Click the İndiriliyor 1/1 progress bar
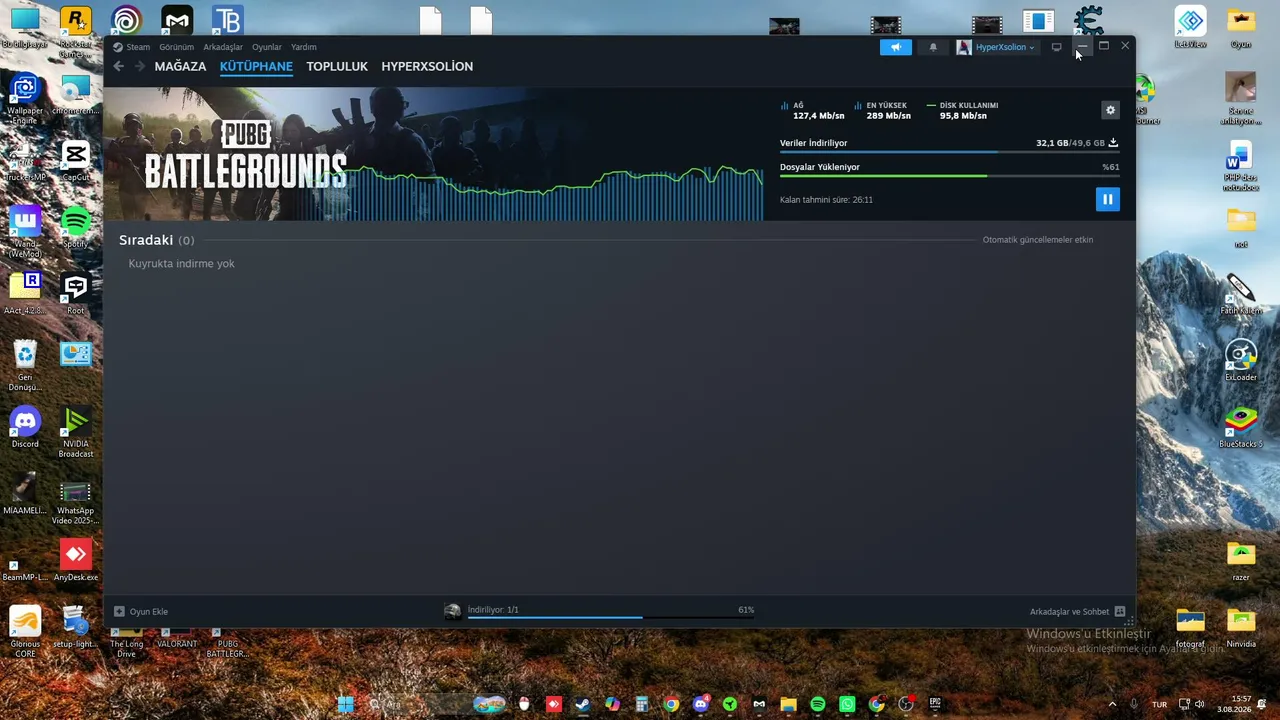Image resolution: width=1280 pixels, height=720 pixels. pyautogui.click(x=611, y=617)
